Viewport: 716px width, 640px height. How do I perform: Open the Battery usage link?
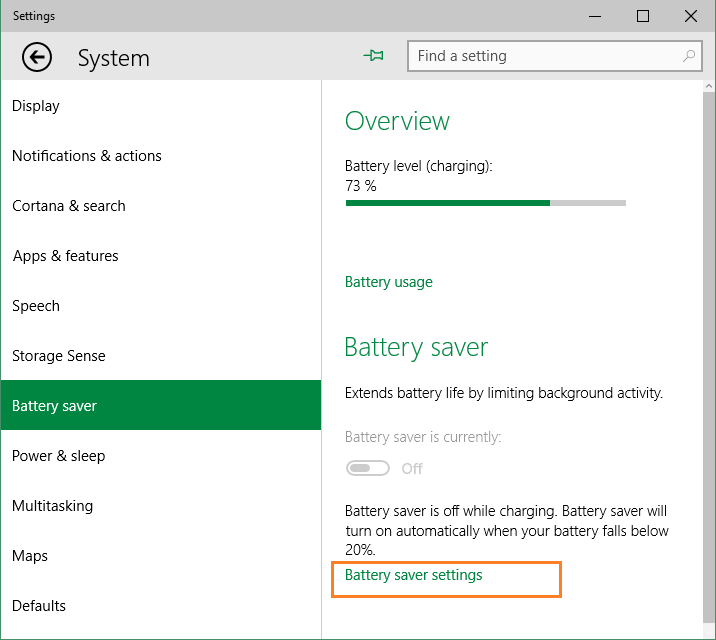(389, 282)
